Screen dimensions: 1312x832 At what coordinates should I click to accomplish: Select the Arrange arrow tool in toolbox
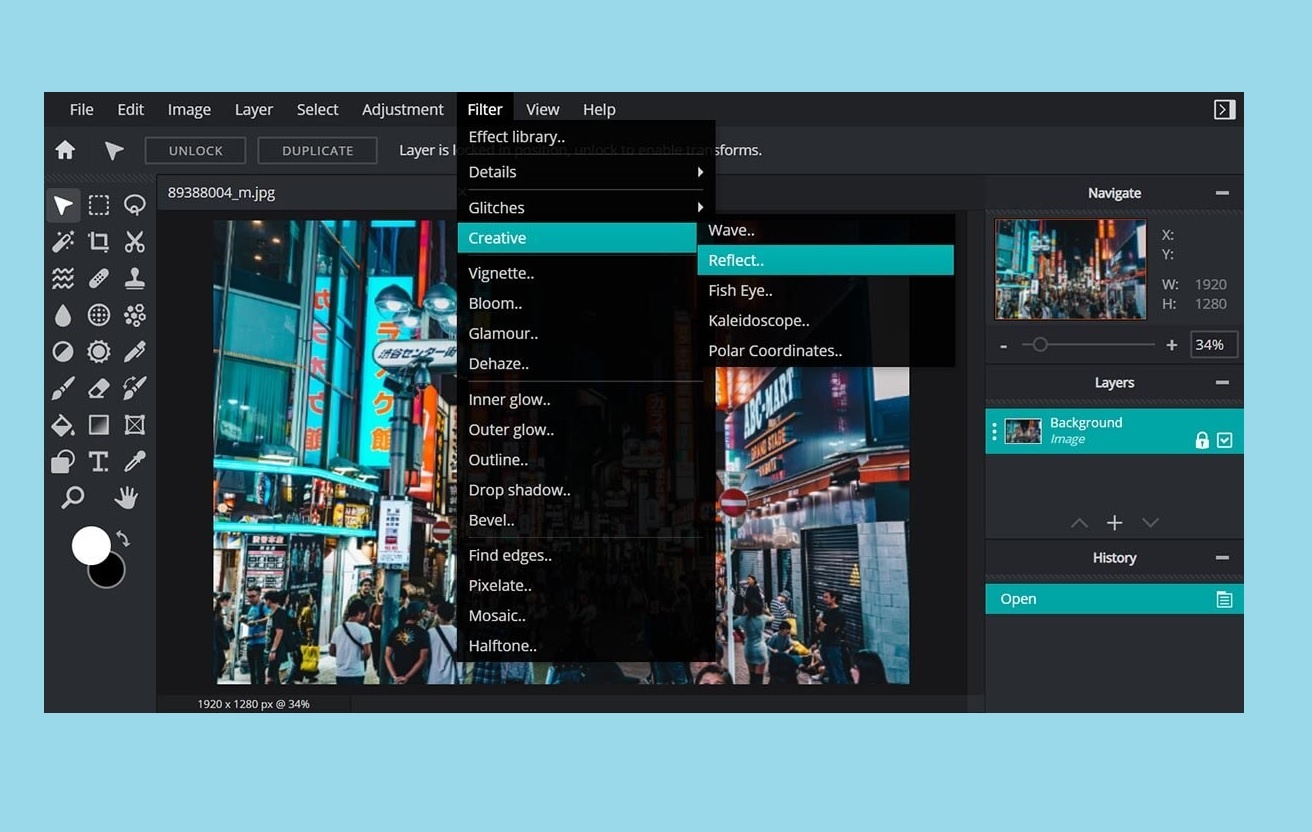coord(63,206)
